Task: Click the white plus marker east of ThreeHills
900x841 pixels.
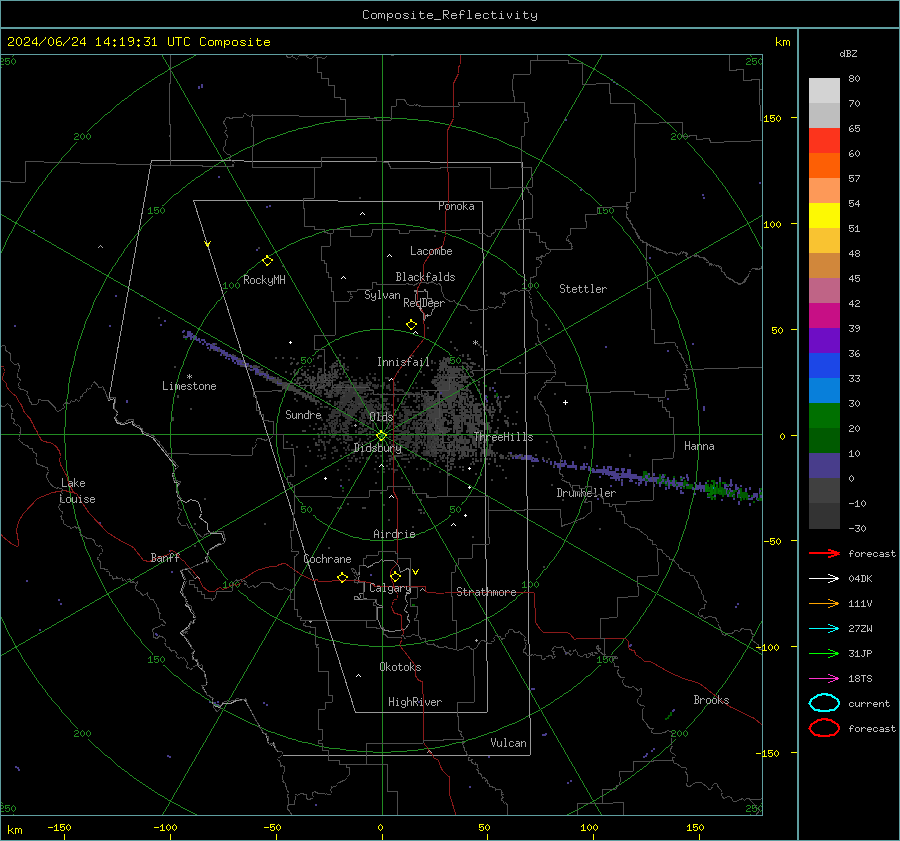Action: tap(565, 402)
